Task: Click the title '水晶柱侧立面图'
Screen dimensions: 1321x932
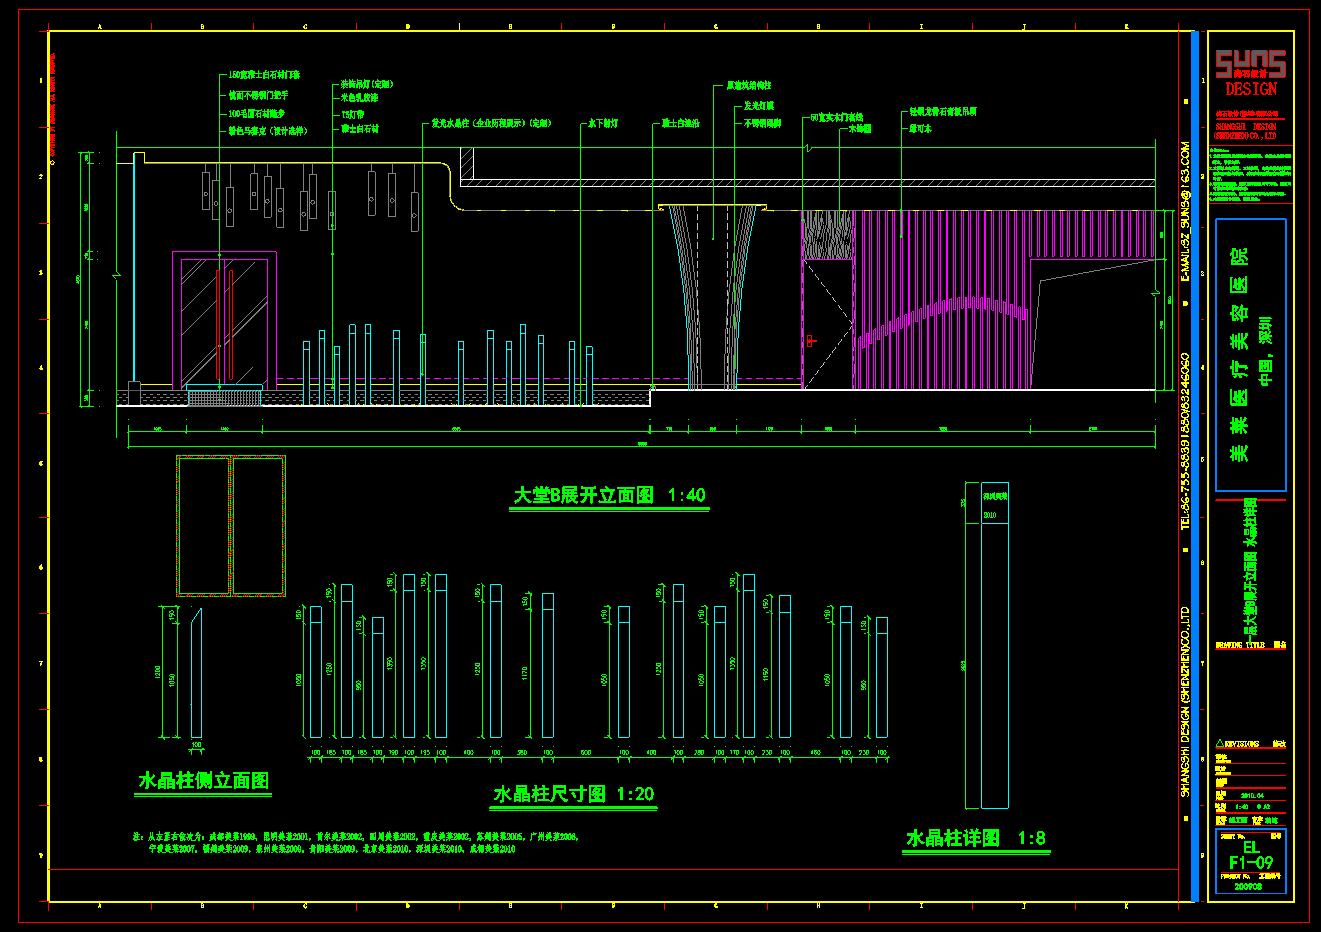Action: (204, 781)
